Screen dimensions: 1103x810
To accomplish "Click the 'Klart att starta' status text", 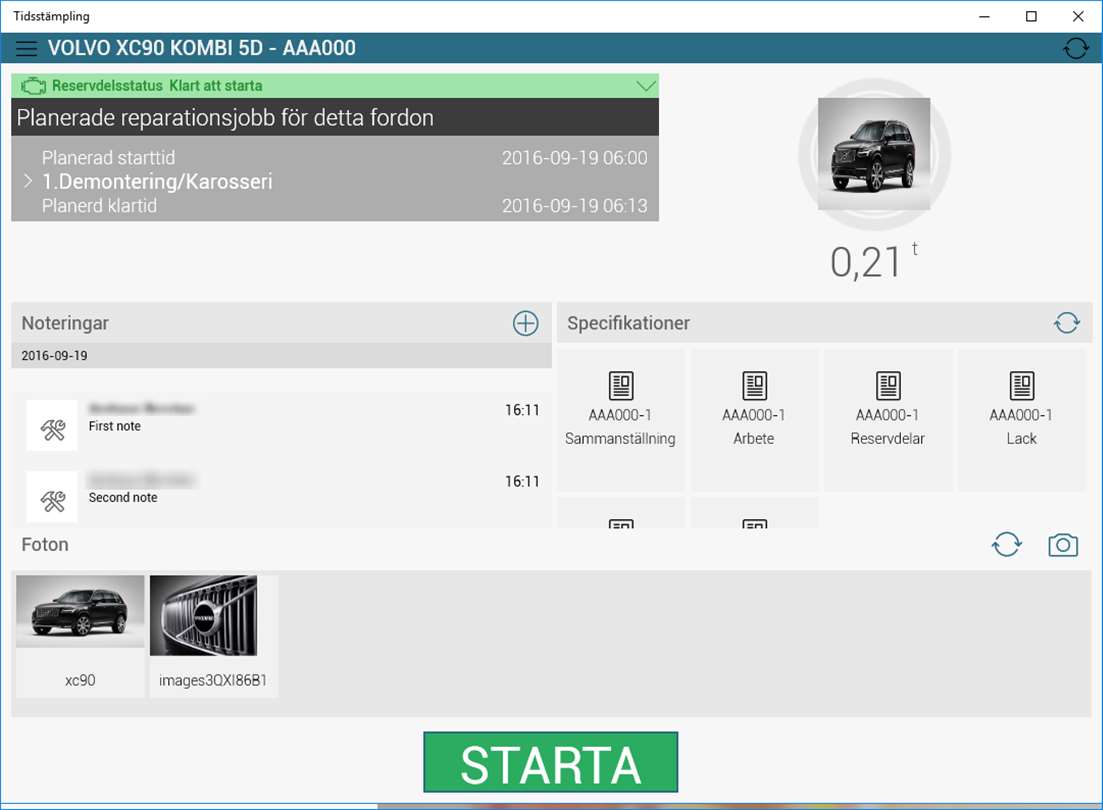I will pyautogui.click(x=216, y=86).
